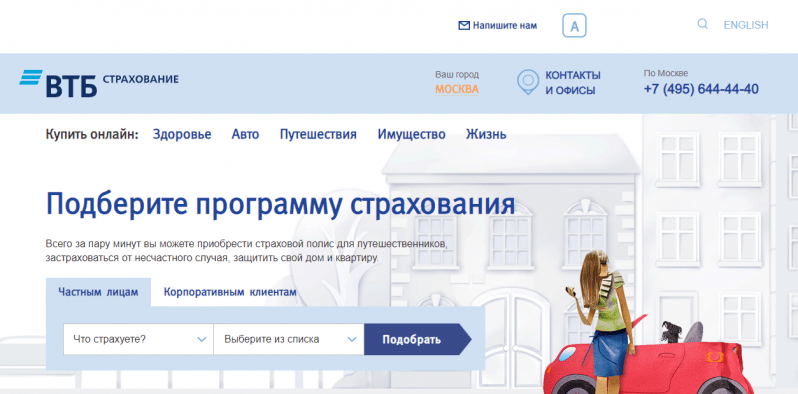Expand the Что страхуете? dropdown

coord(138,339)
